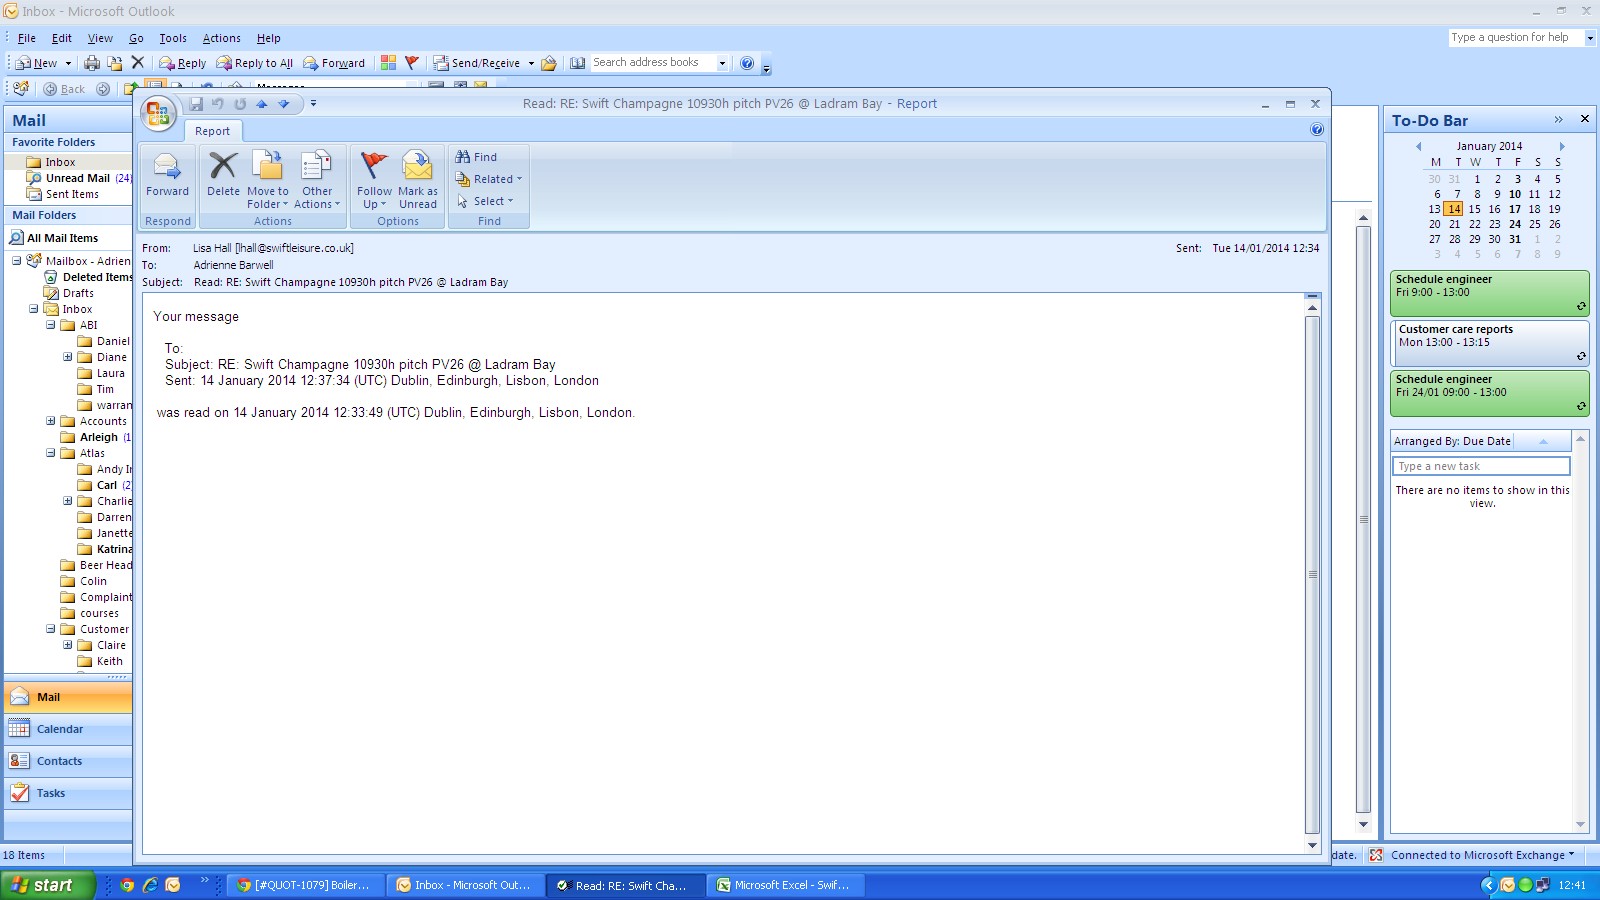Viewport: 1600px width, 900px height.
Task: Expand the Charlie folder tree node
Action: 68,501
